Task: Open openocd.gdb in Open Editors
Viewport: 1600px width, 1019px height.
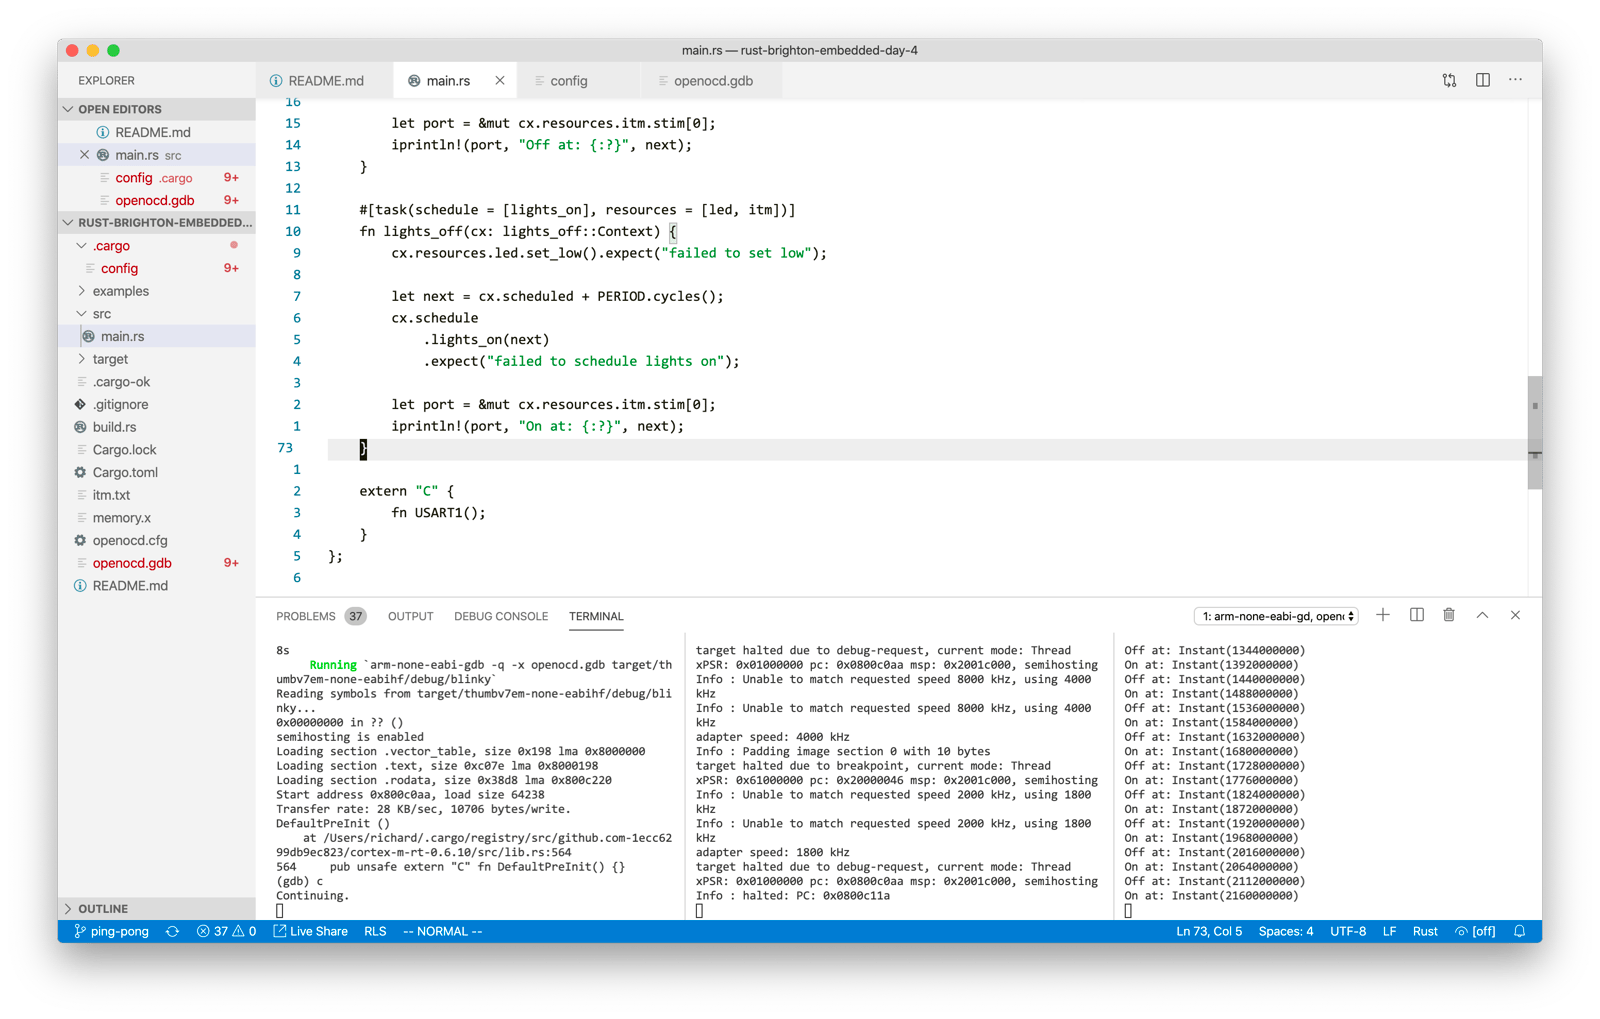Action: (156, 200)
